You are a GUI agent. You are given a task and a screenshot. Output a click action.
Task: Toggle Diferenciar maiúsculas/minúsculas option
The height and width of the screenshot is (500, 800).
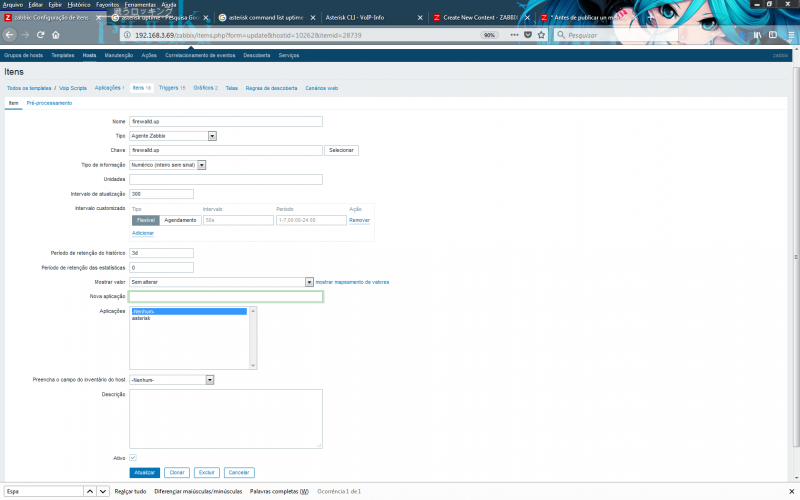[x=198, y=491]
